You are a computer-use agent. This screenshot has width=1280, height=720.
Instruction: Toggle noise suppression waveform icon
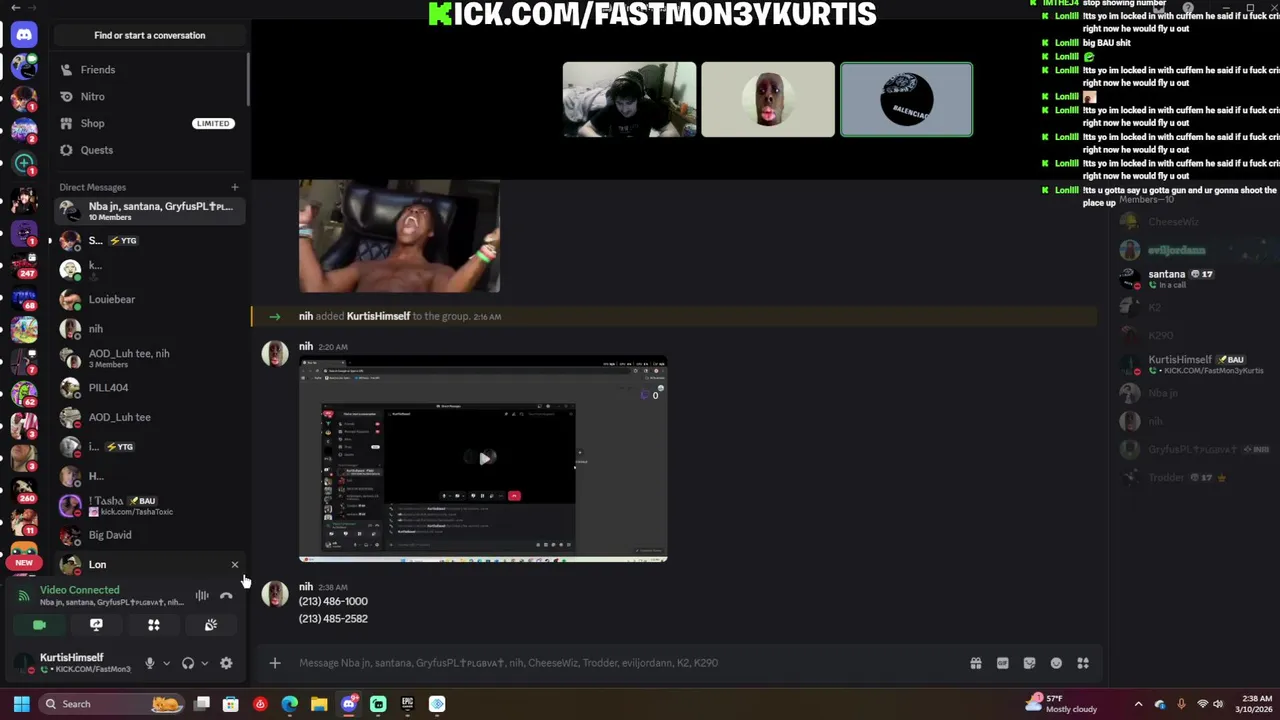(x=202, y=596)
